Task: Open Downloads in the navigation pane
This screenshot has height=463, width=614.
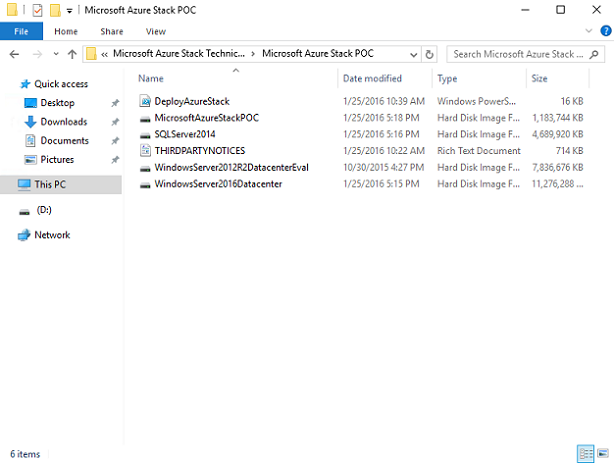Action: click(64, 122)
